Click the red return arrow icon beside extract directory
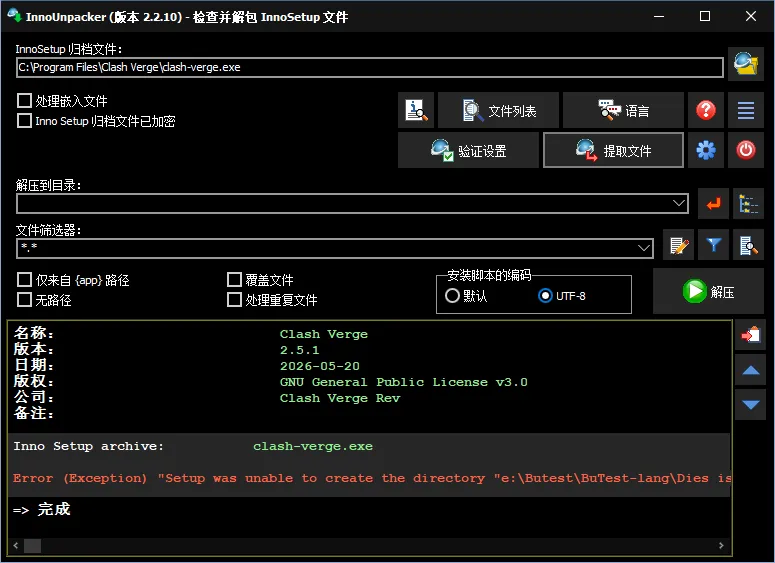Screen dimensions: 775x563 713,204
